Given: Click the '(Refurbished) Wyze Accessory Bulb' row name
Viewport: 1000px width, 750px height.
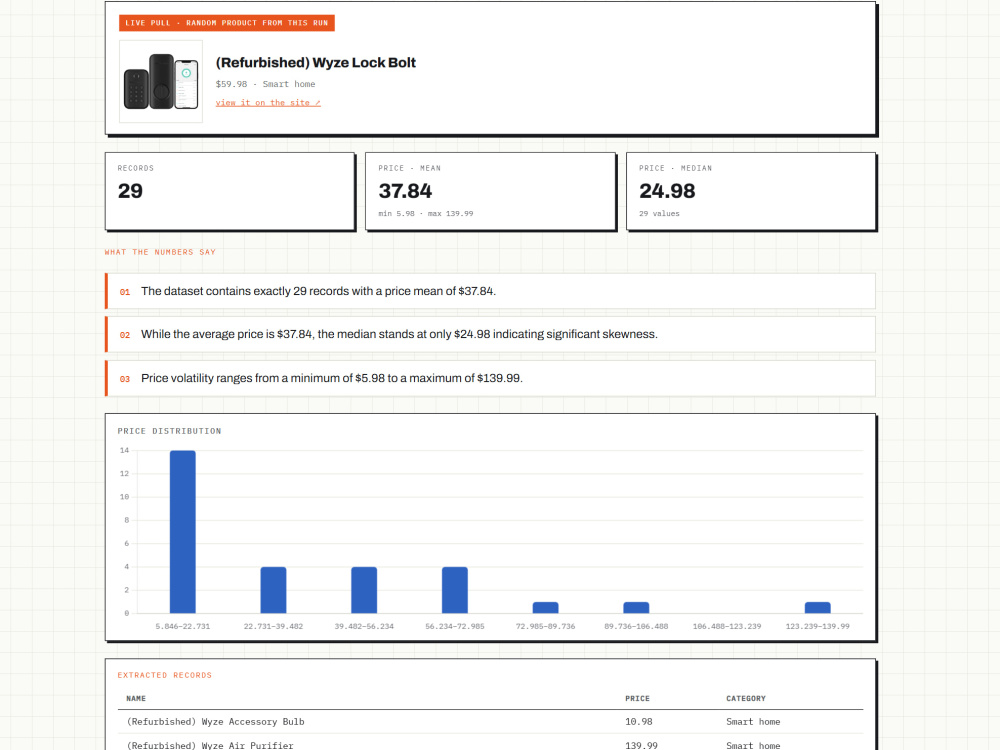Looking at the screenshot, I should pyautogui.click(x=216, y=722).
